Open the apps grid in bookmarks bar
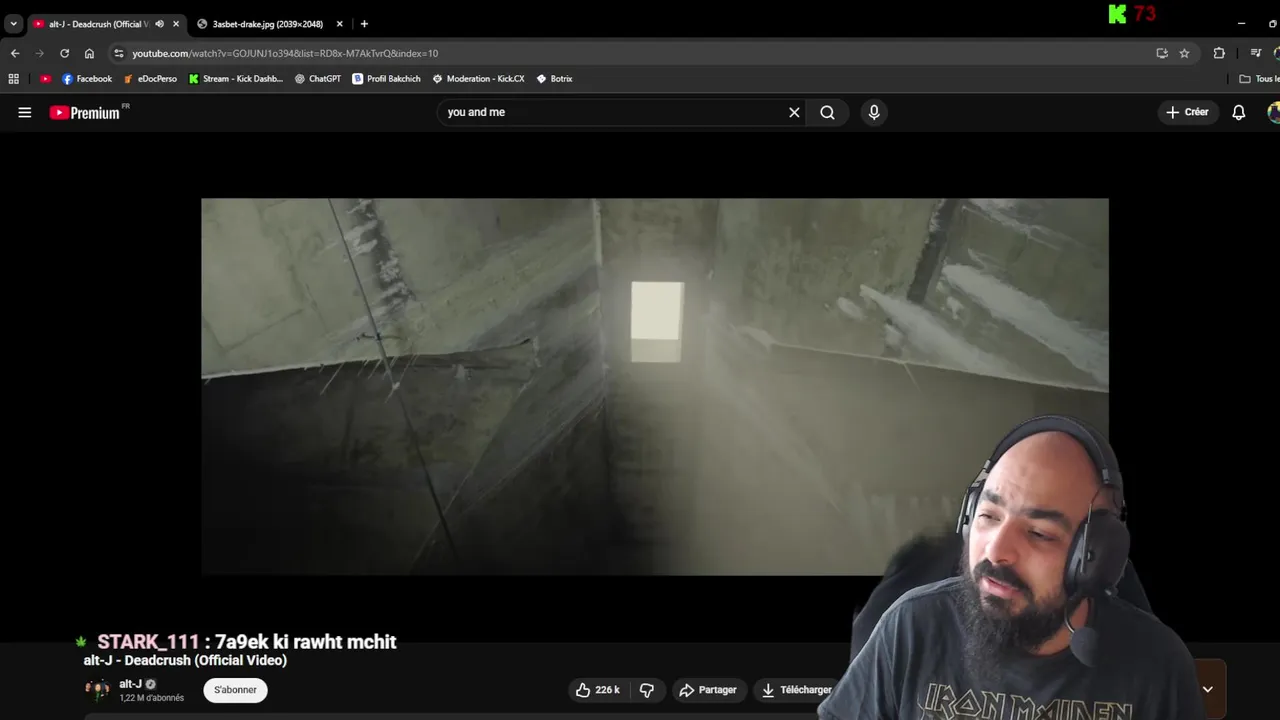This screenshot has width=1280, height=720. click(x=14, y=79)
